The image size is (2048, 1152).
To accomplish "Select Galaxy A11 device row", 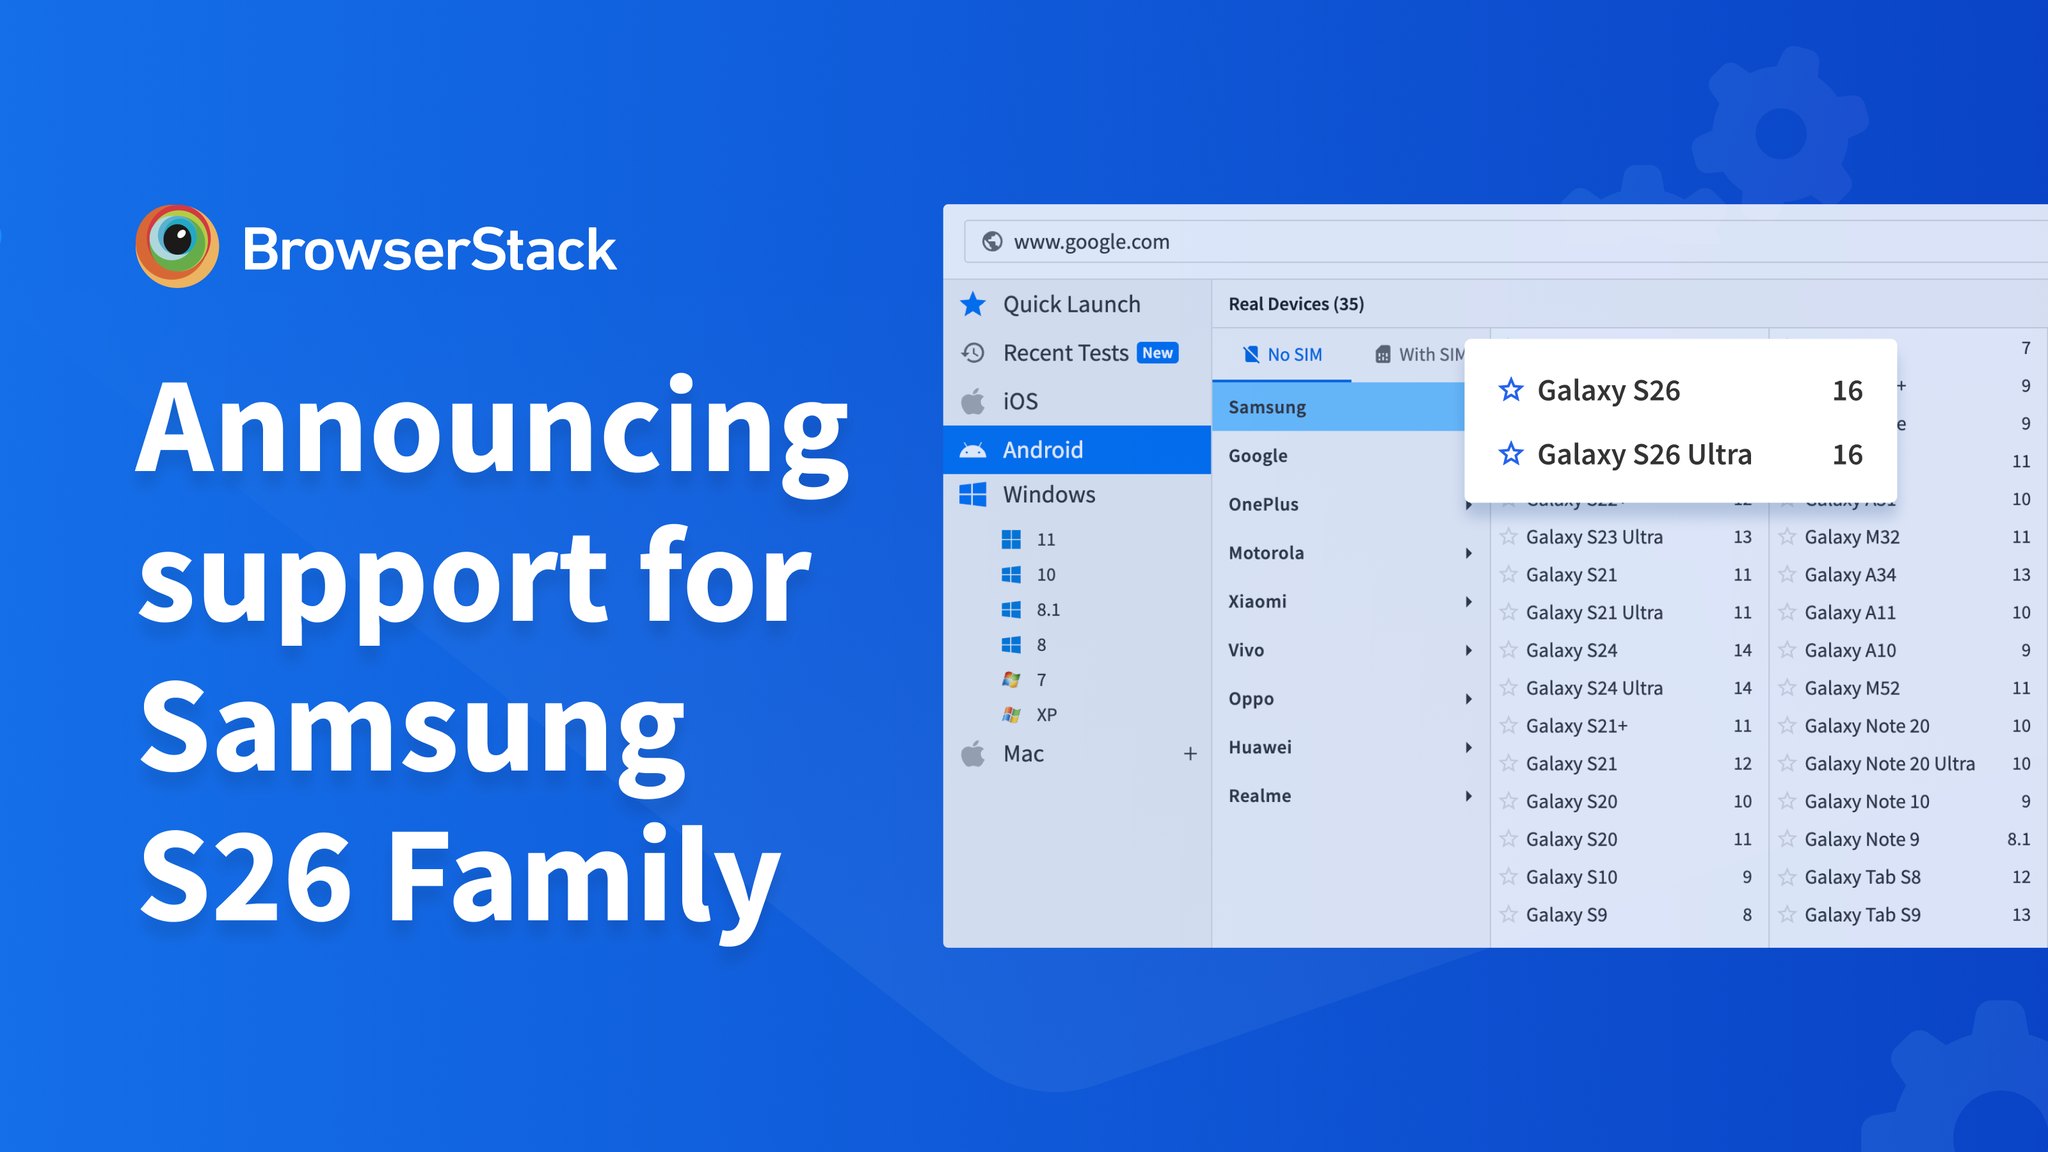I will (x=1908, y=612).
